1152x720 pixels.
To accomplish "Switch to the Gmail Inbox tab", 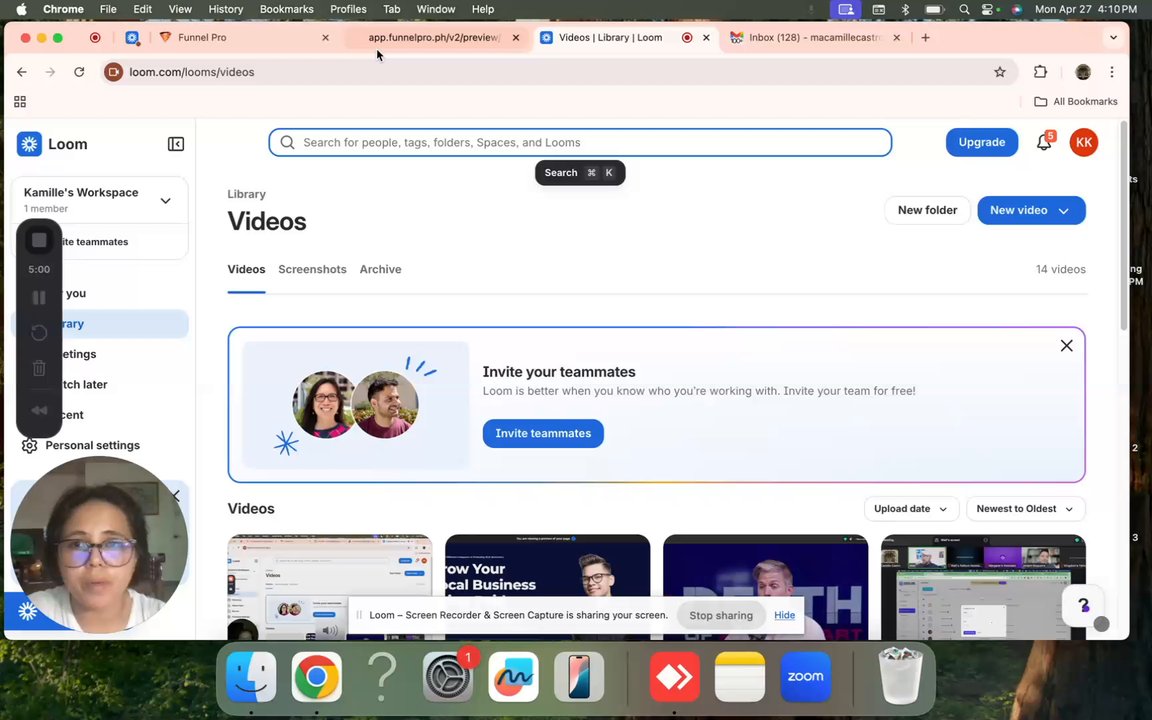I will 814,37.
